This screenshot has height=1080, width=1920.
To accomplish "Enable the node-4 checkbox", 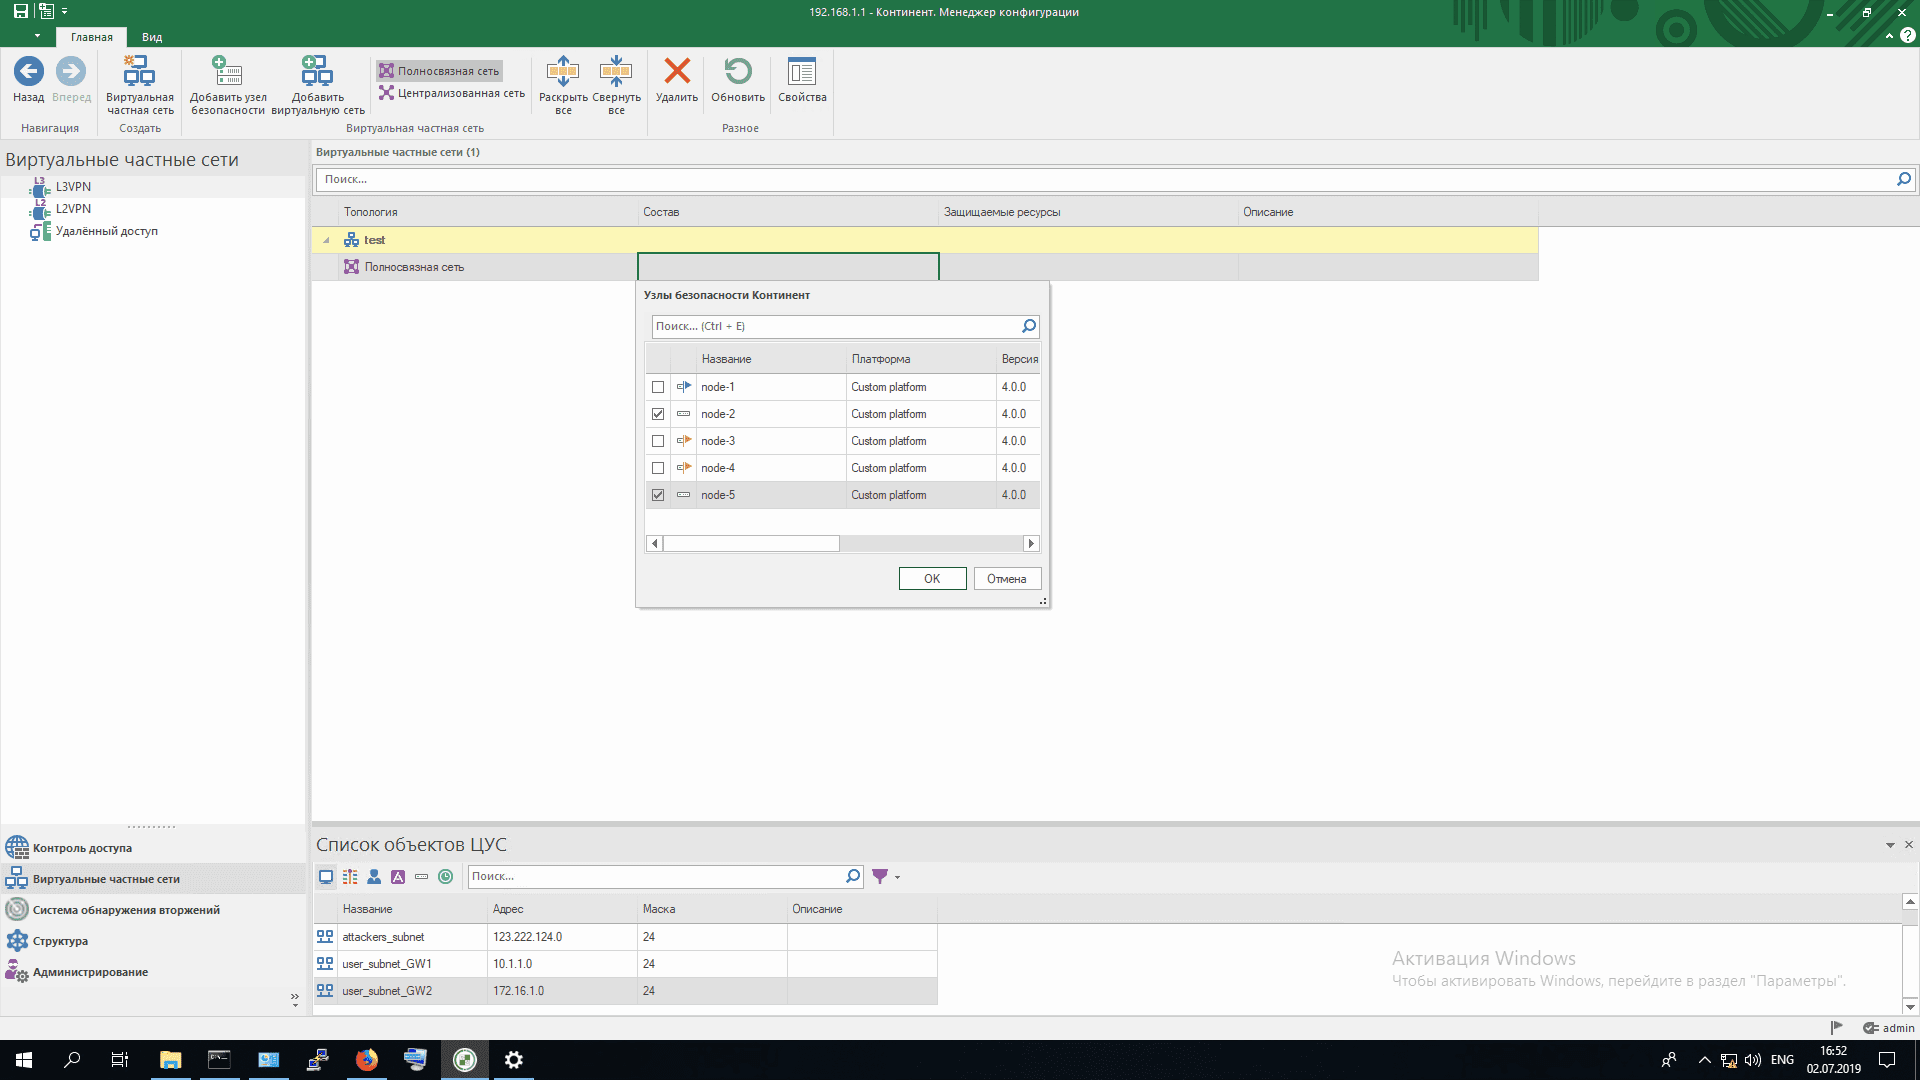I will coord(658,468).
